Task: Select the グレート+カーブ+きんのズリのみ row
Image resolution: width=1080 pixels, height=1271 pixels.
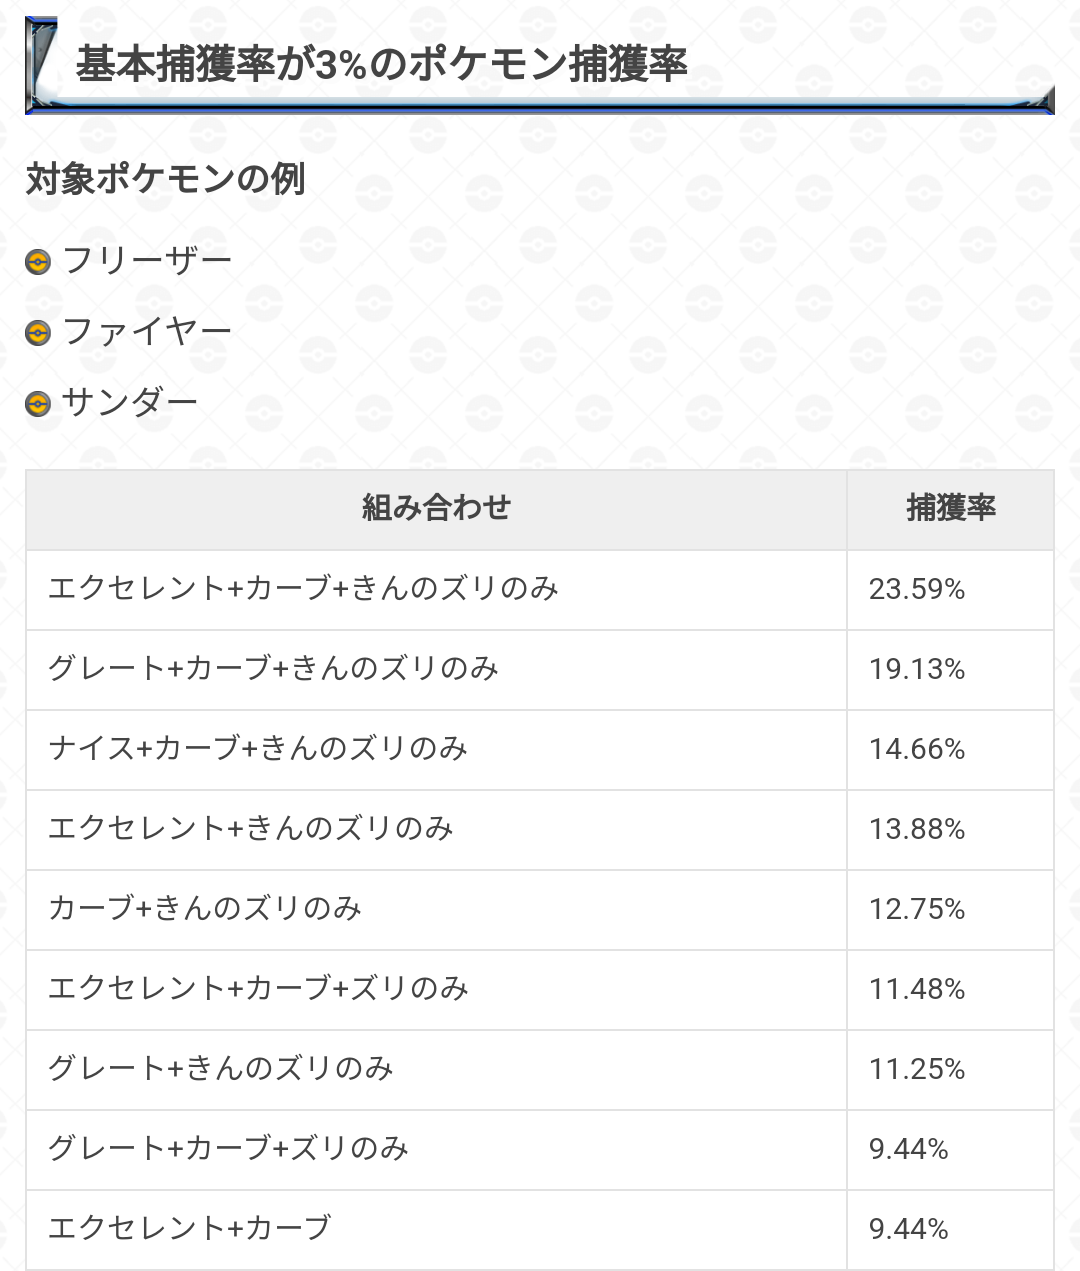Action: tap(273, 668)
